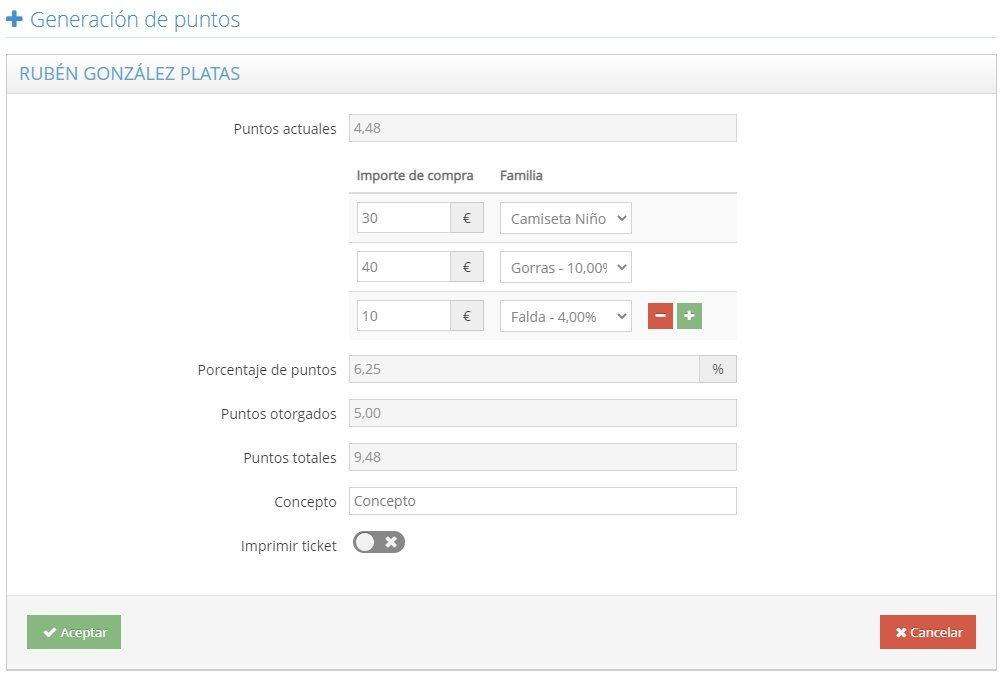Viewport: 1005px width, 676px height.
Task: Focus the Concepto text field
Action: click(542, 501)
